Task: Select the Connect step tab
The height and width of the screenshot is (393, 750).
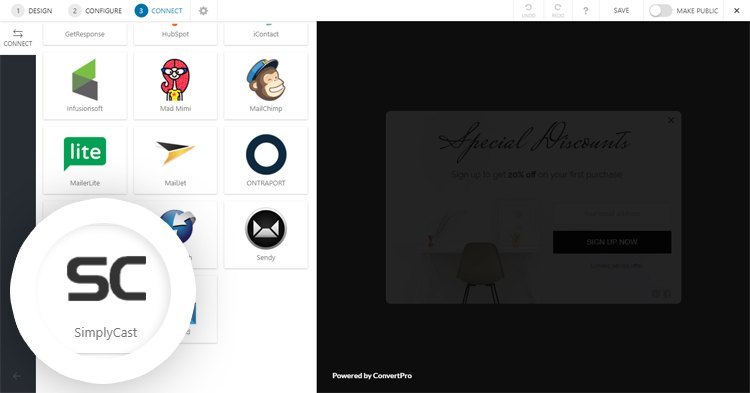Action: pyautogui.click(x=159, y=11)
